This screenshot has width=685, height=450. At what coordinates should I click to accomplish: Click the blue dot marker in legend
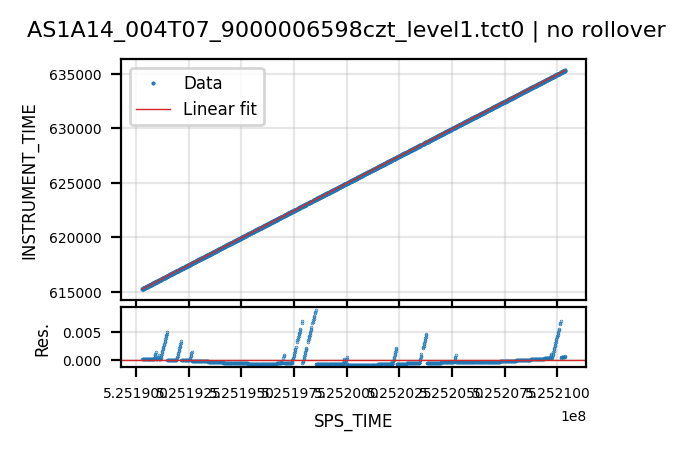point(153,83)
